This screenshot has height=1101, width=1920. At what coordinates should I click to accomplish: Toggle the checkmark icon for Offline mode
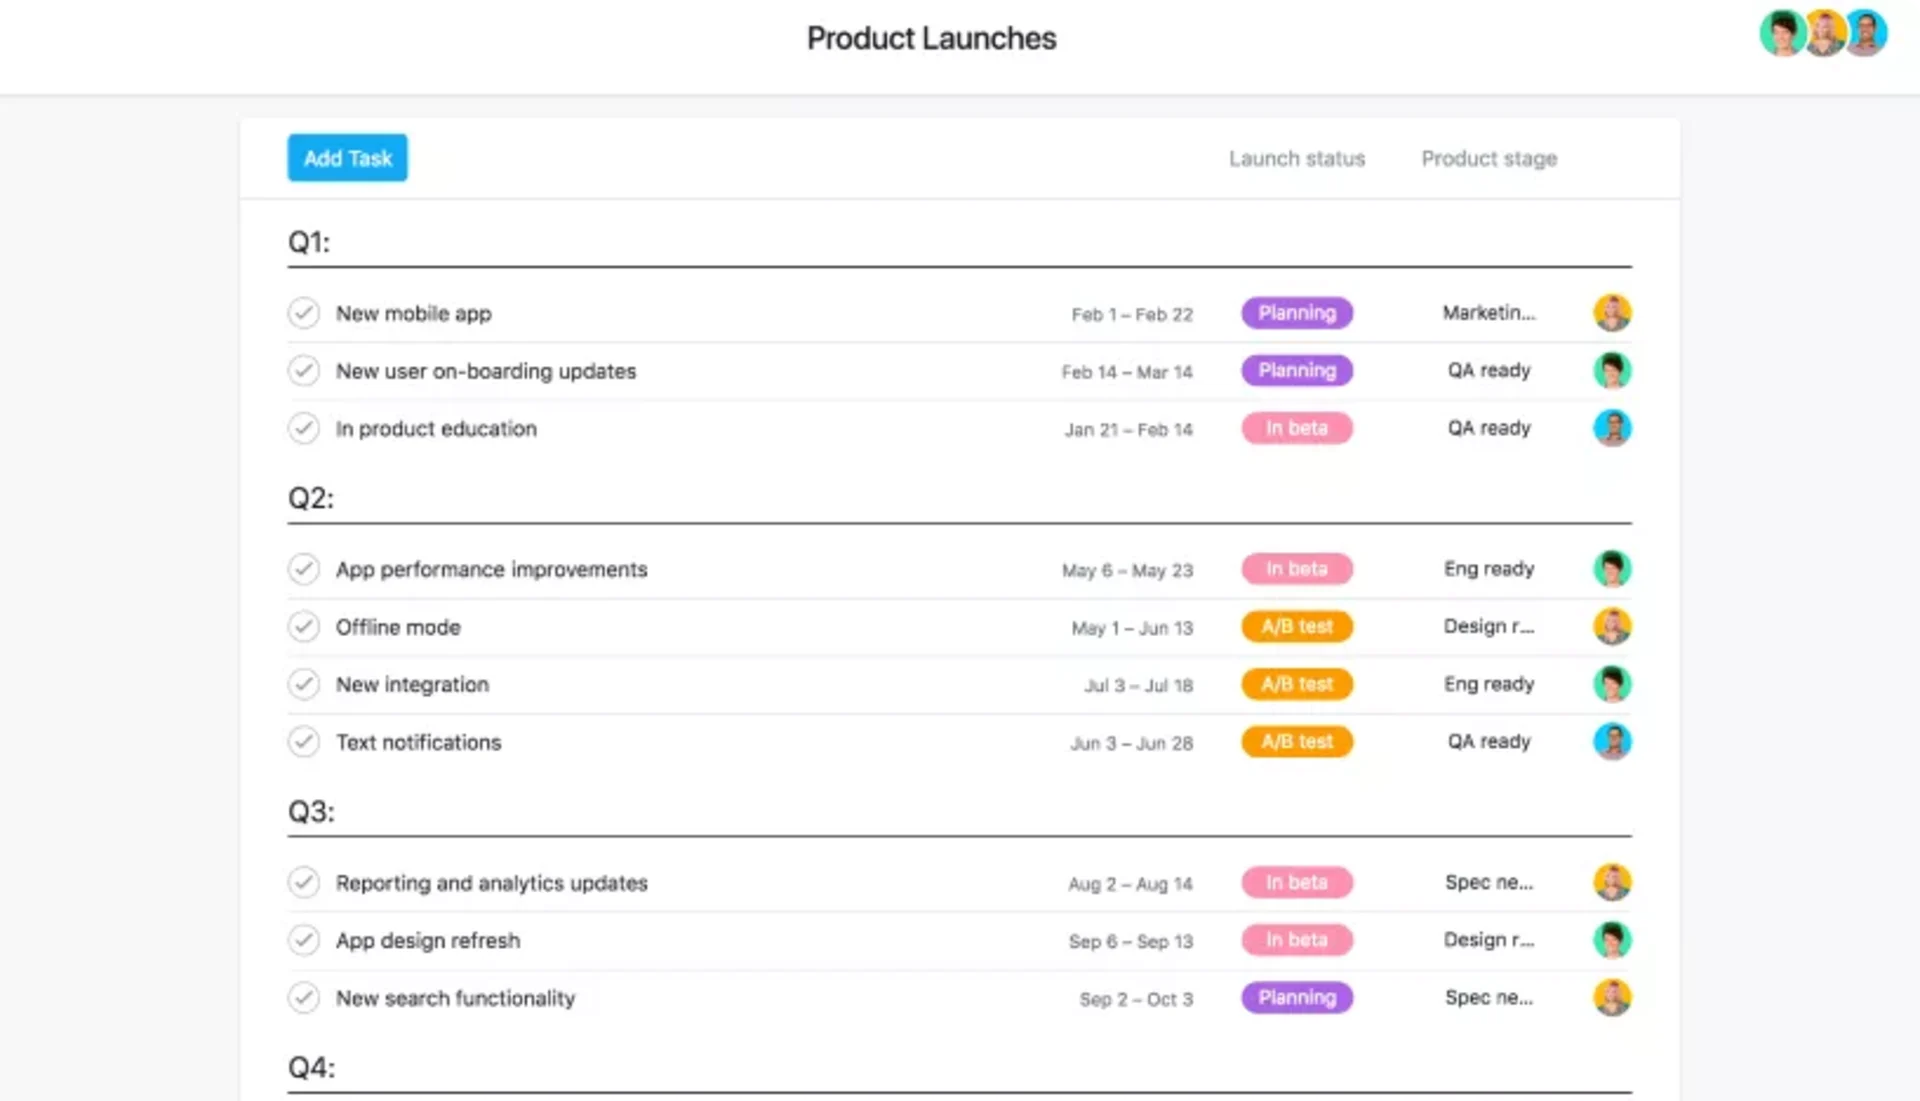303,626
